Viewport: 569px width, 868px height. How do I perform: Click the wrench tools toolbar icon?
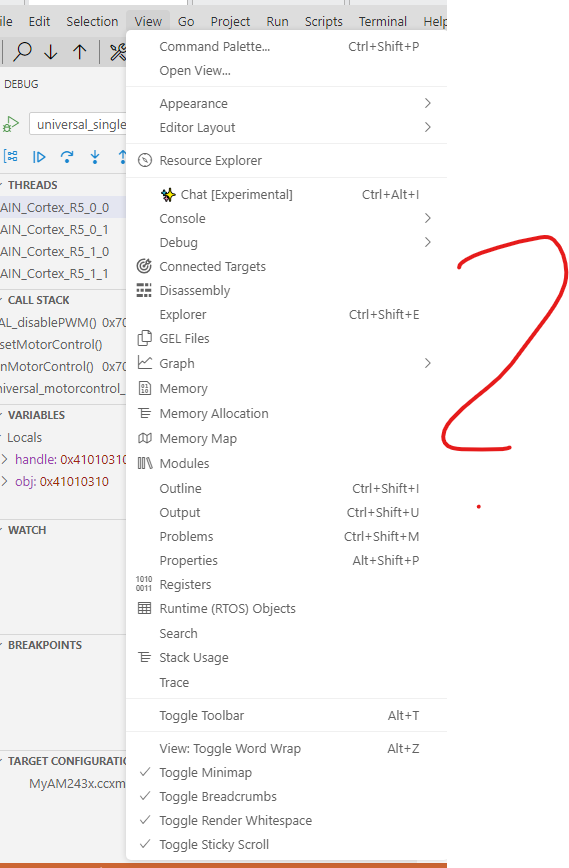pos(118,52)
